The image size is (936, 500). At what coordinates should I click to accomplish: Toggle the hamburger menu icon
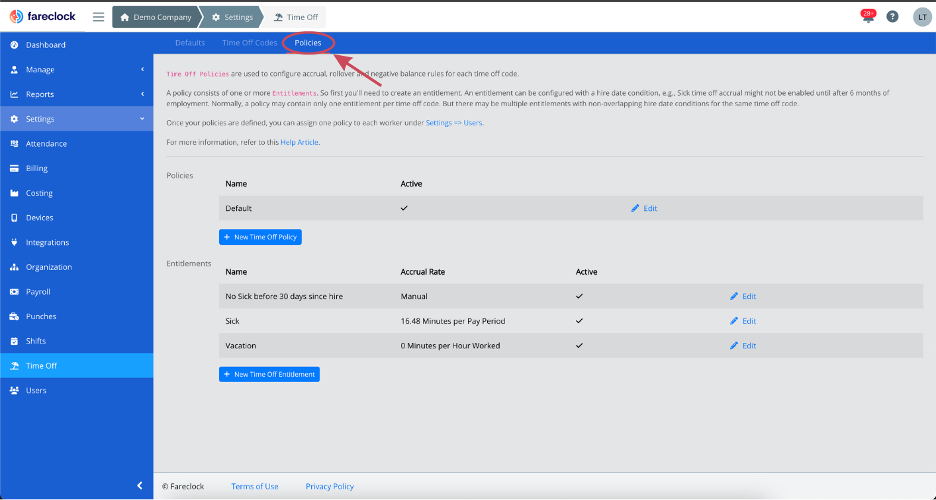click(98, 17)
